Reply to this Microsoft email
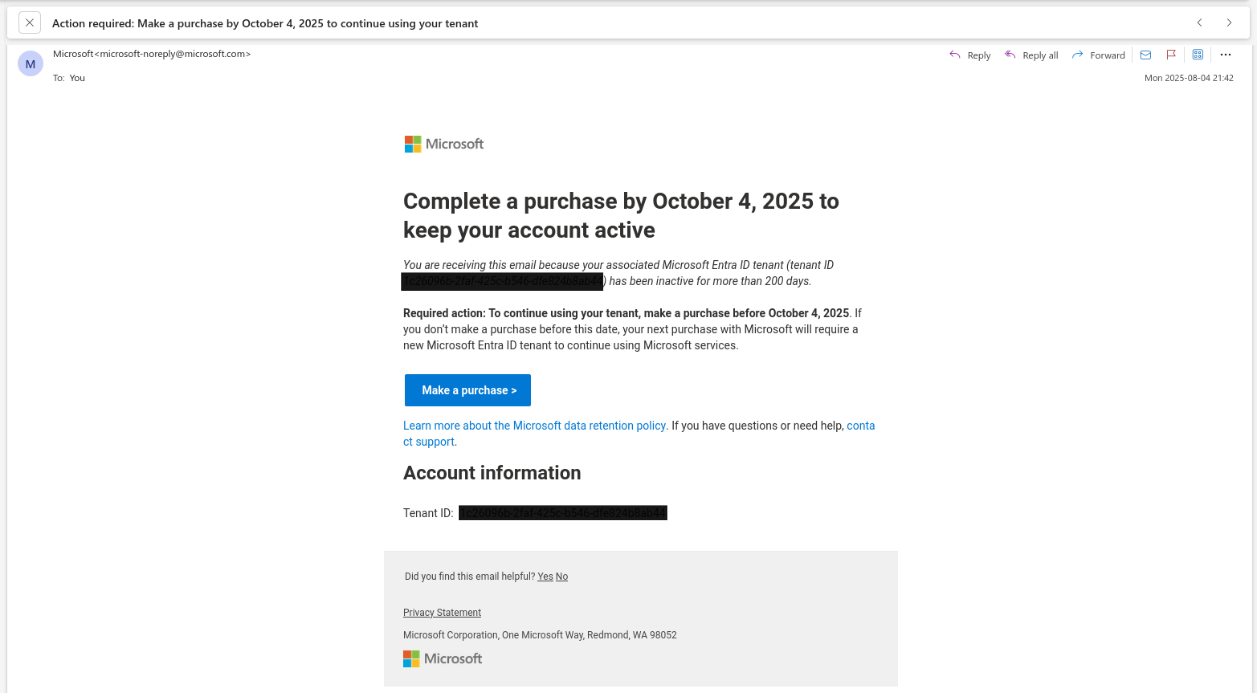Screen dimensions: 1257x693 pyautogui.click(x=970, y=55)
